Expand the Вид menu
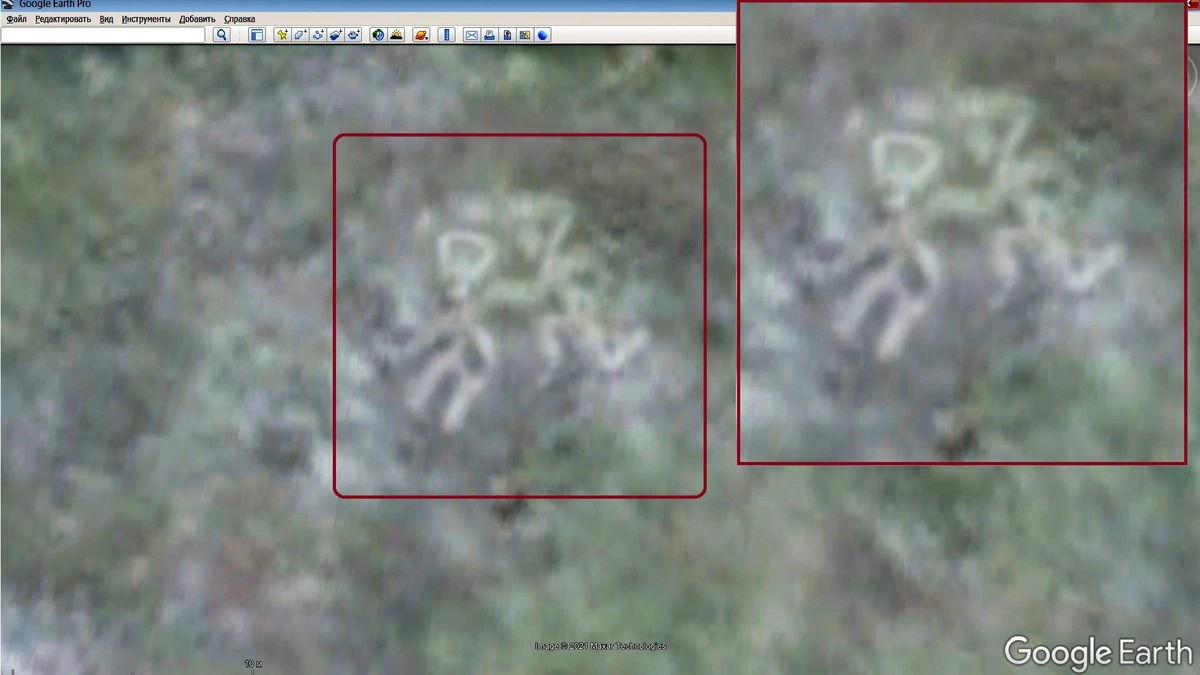 click(x=106, y=19)
